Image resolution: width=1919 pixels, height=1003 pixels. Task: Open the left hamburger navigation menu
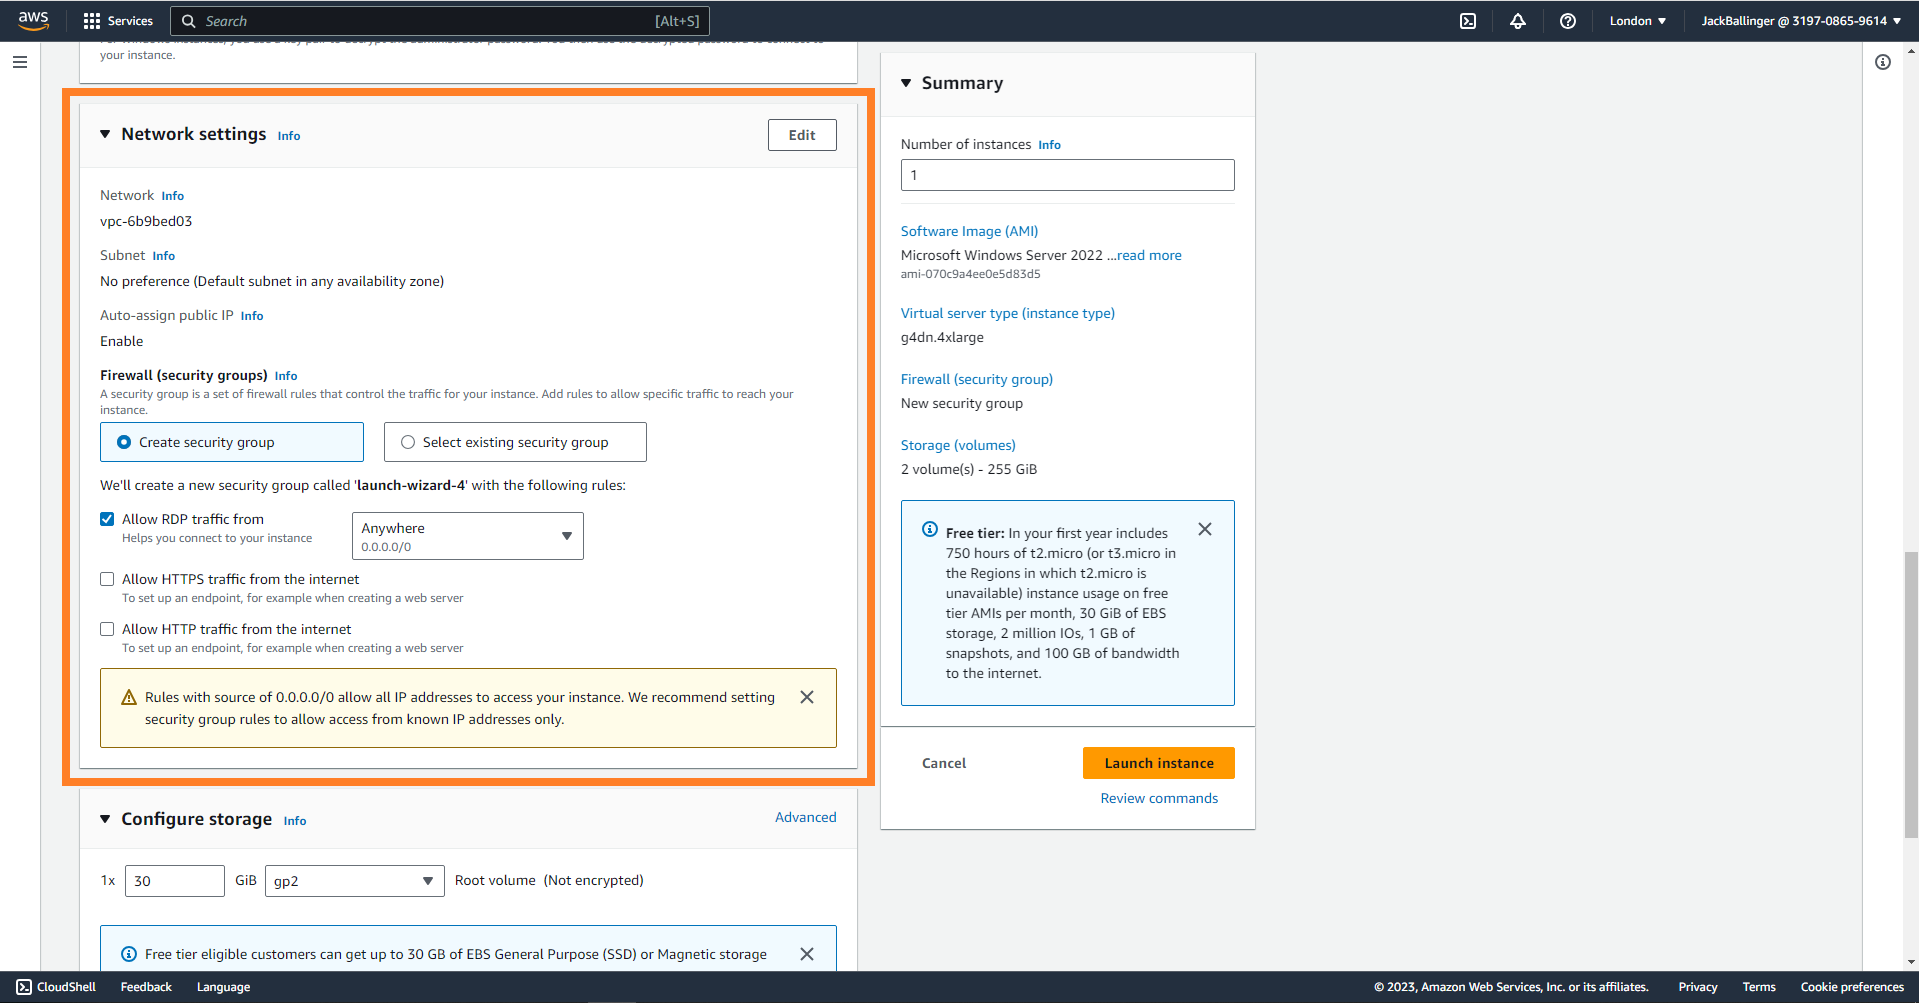tap(20, 62)
